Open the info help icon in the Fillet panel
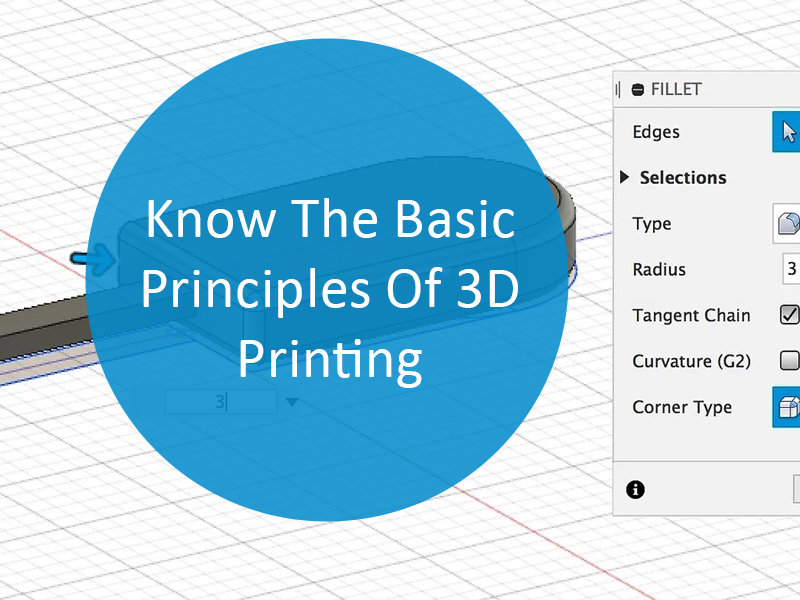This screenshot has height=600, width=800. (x=635, y=489)
